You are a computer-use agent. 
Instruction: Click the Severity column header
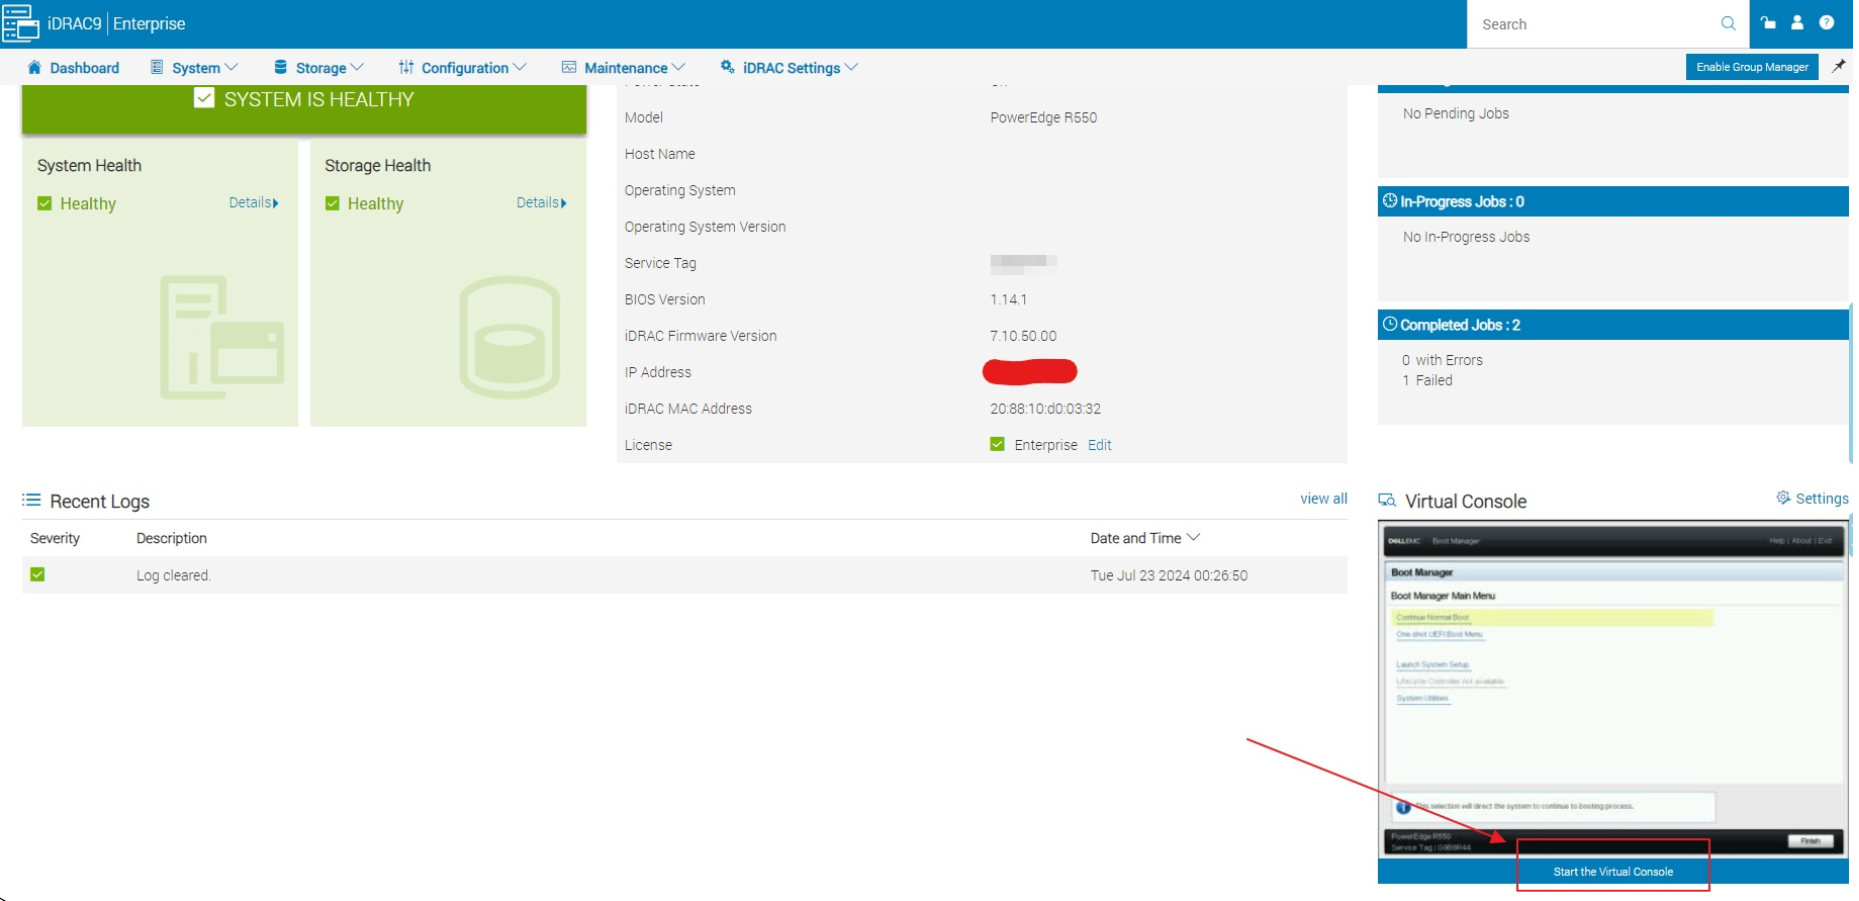coord(55,539)
